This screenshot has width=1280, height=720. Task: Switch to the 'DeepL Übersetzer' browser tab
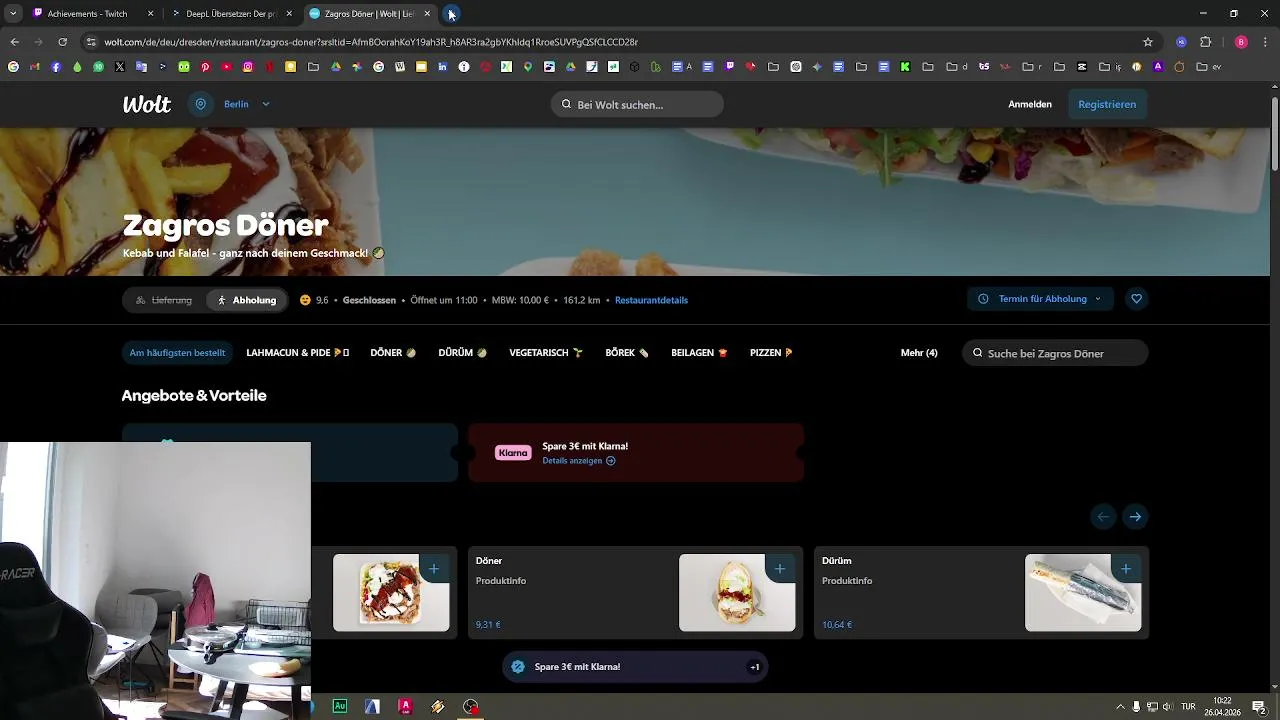tap(231, 14)
